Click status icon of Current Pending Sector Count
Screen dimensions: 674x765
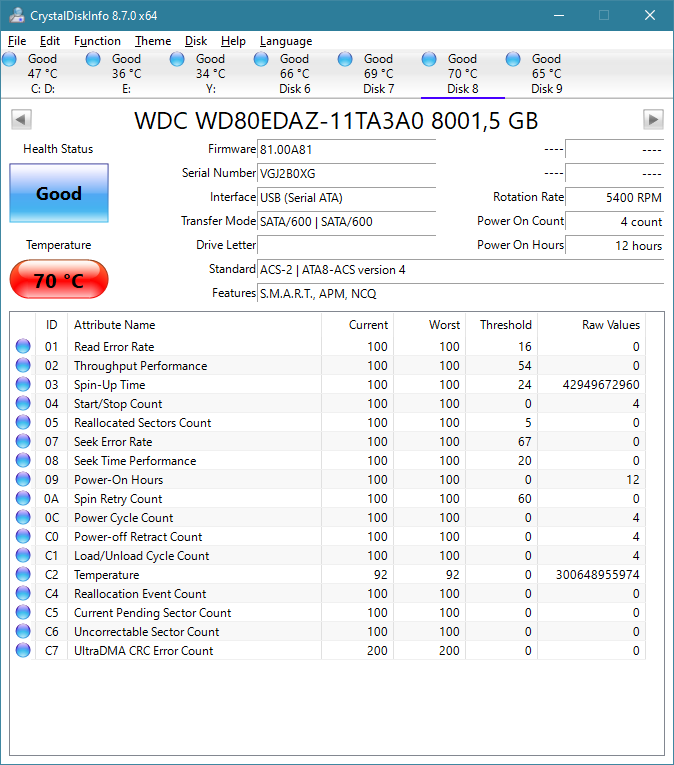coord(23,612)
